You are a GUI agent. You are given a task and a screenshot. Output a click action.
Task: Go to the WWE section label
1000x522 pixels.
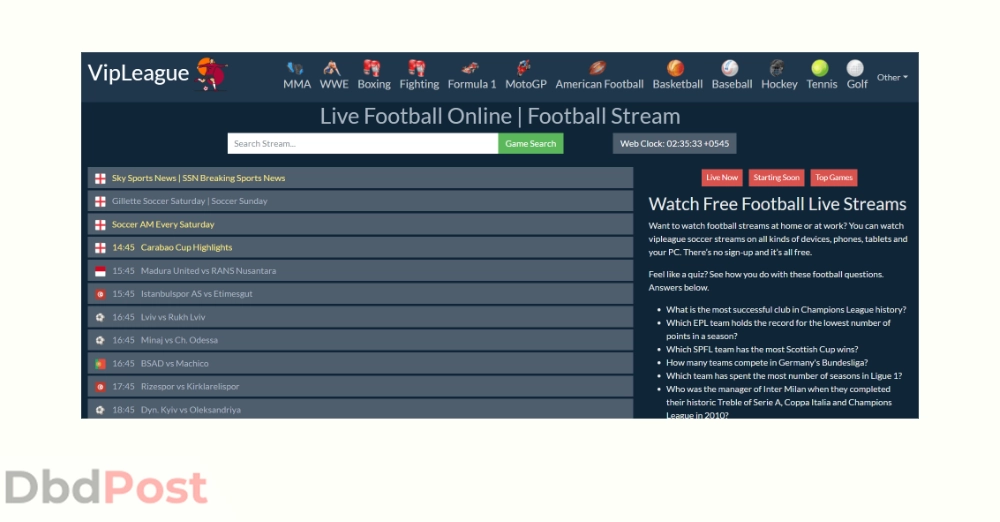click(x=334, y=84)
